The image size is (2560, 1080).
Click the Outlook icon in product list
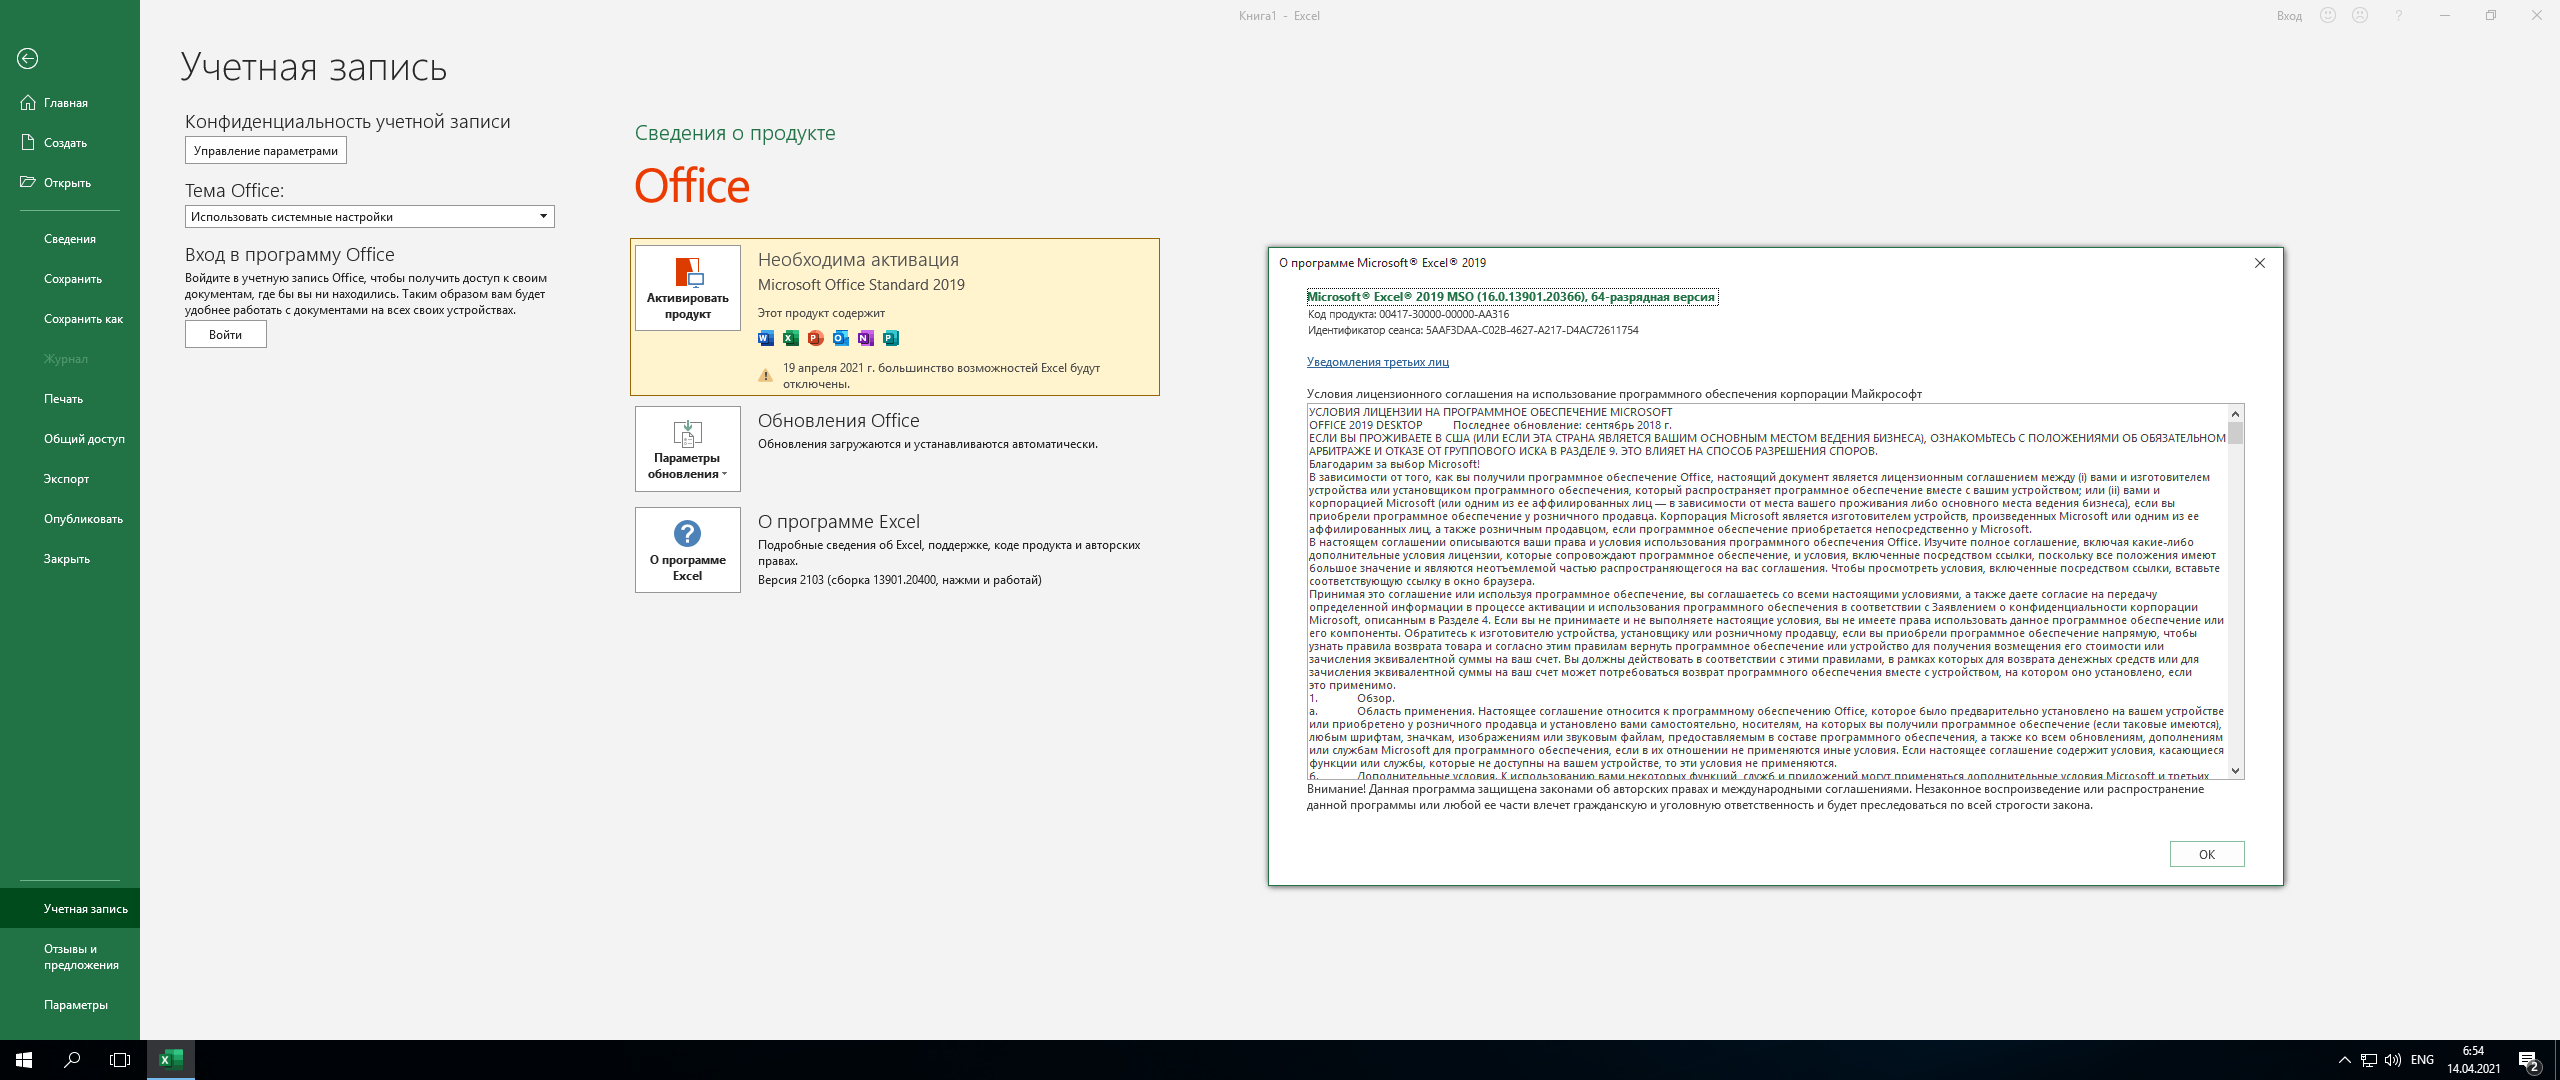(x=841, y=338)
